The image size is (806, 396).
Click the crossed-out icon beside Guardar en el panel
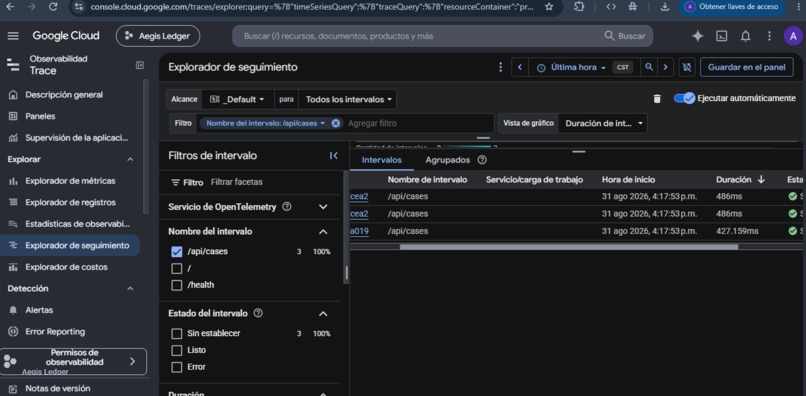pos(687,67)
